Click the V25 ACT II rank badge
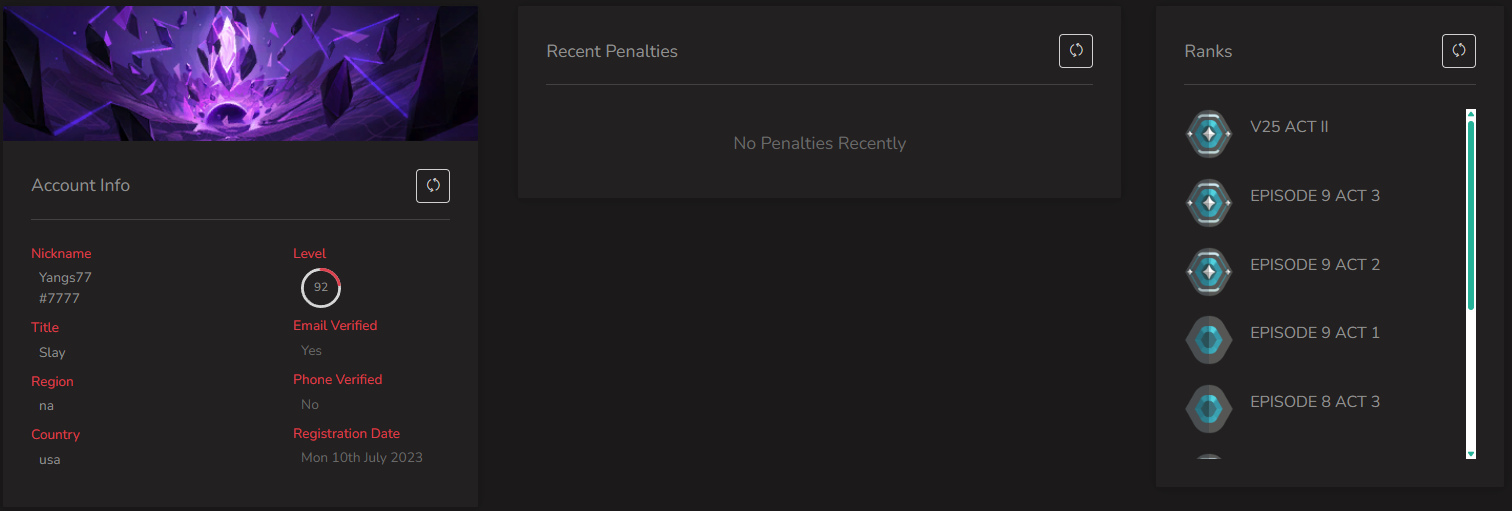Screen dimensions: 1512x511 [1209, 134]
